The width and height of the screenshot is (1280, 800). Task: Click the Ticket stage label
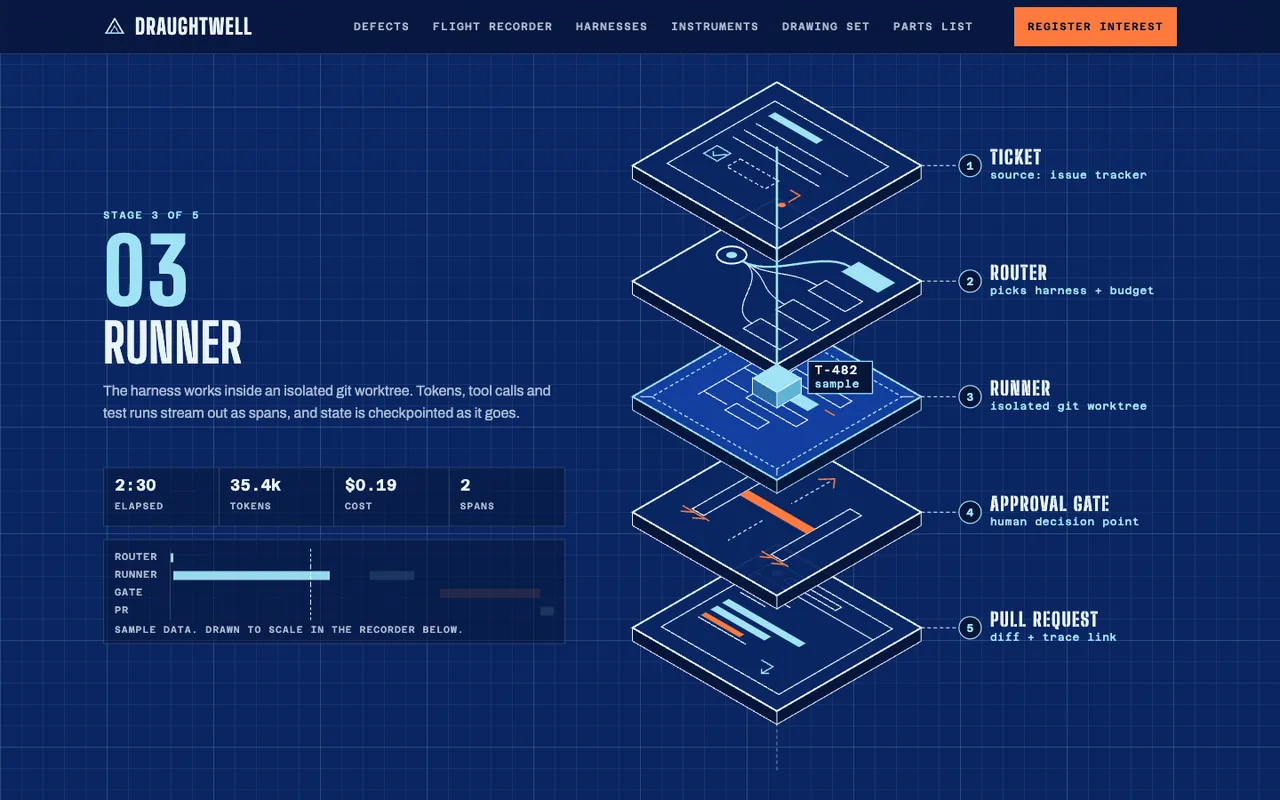point(1016,157)
